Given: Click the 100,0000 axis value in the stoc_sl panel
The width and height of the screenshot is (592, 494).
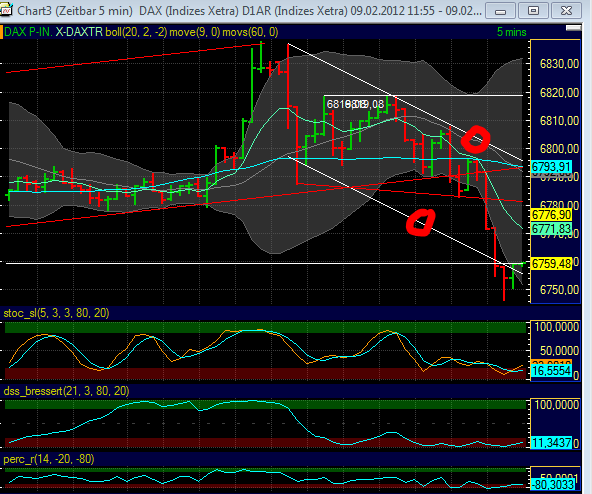Looking at the screenshot, I should [557, 327].
